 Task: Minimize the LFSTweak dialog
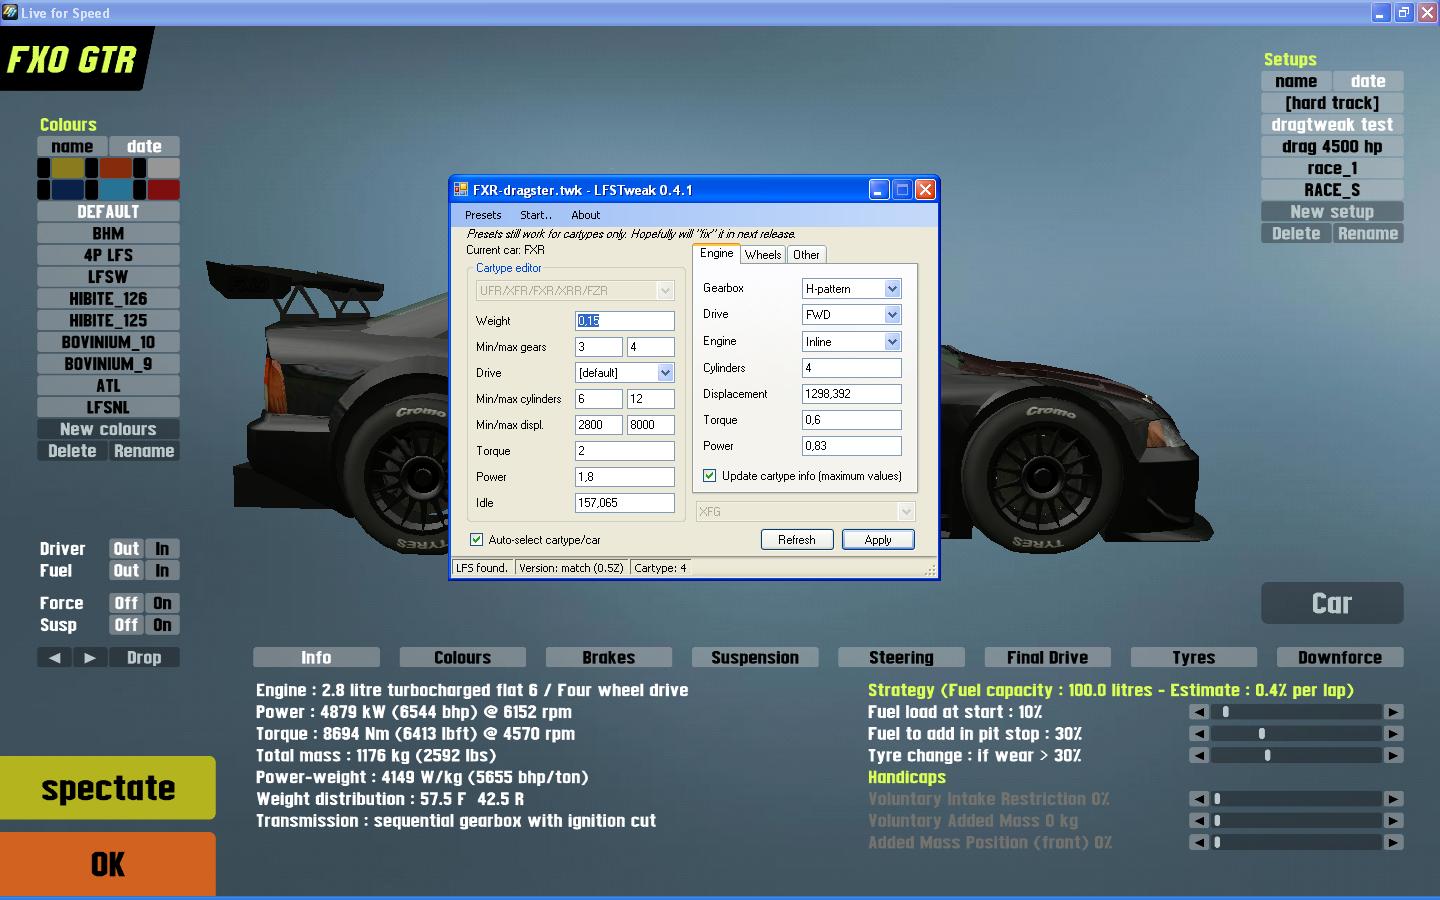[x=879, y=189]
